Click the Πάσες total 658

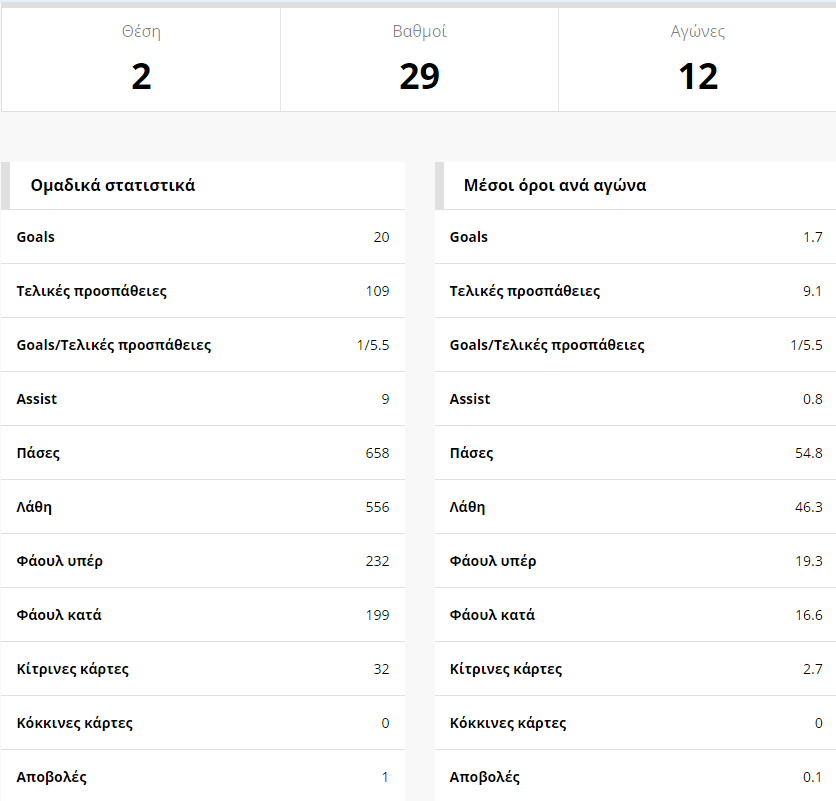click(x=377, y=453)
